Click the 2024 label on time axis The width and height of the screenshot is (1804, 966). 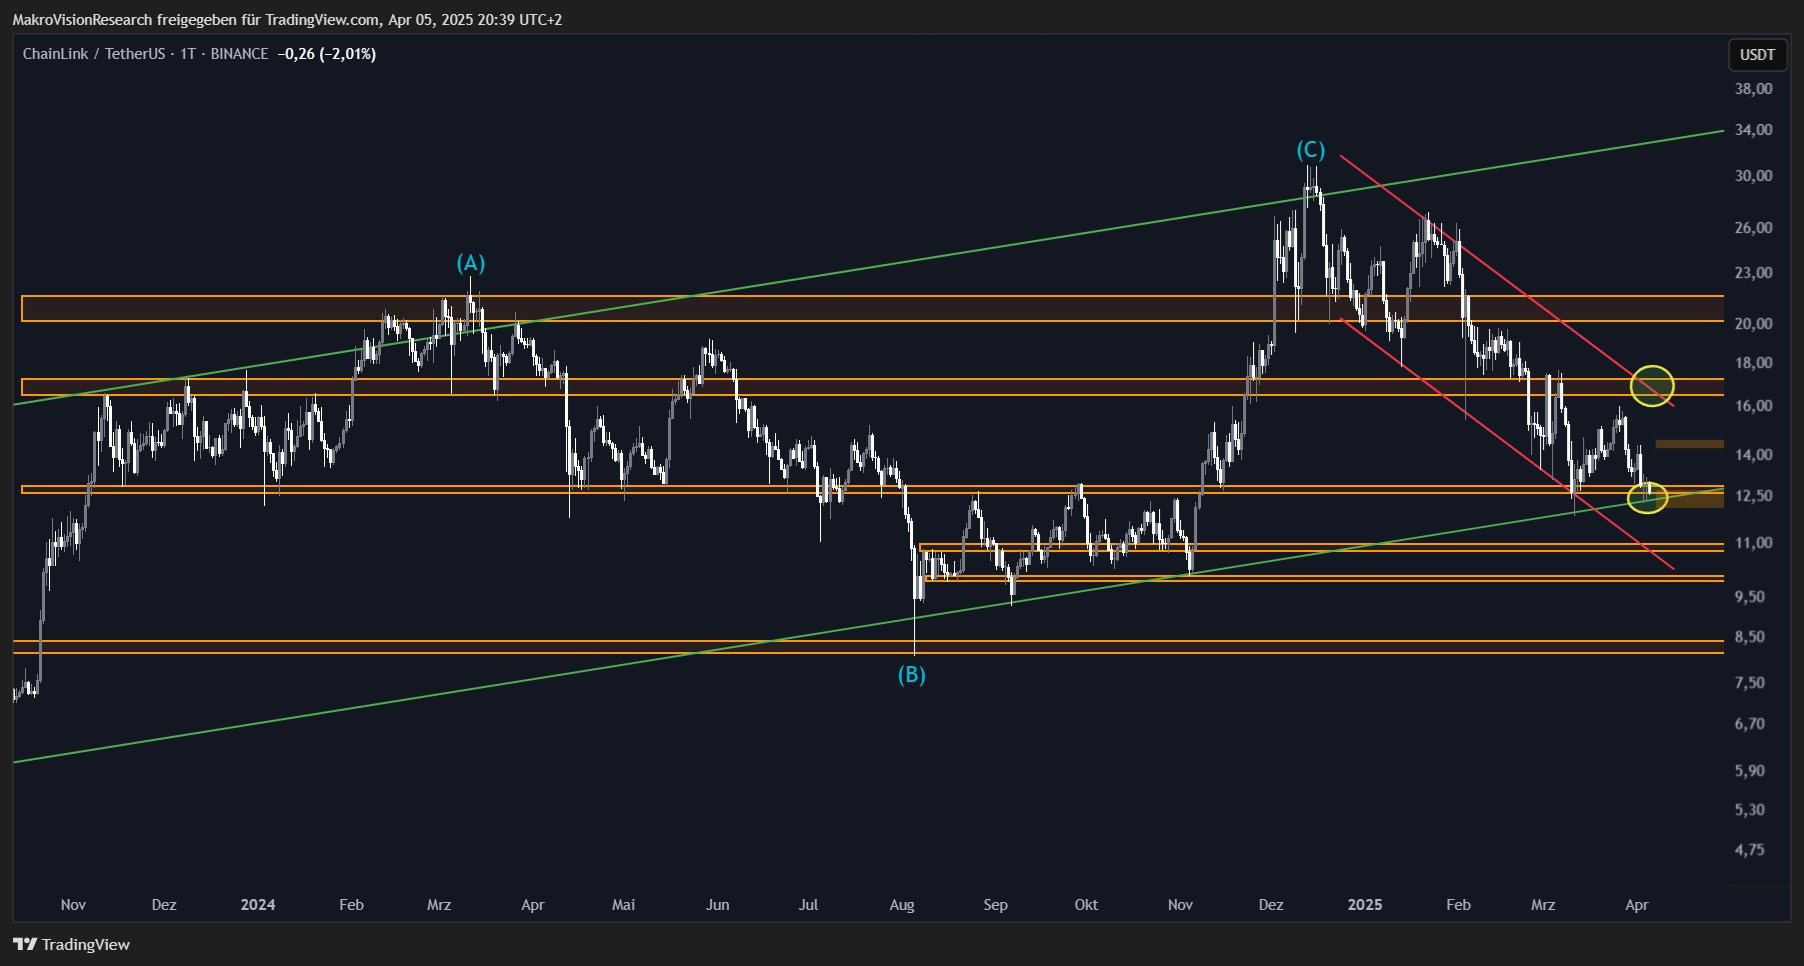[x=258, y=904]
